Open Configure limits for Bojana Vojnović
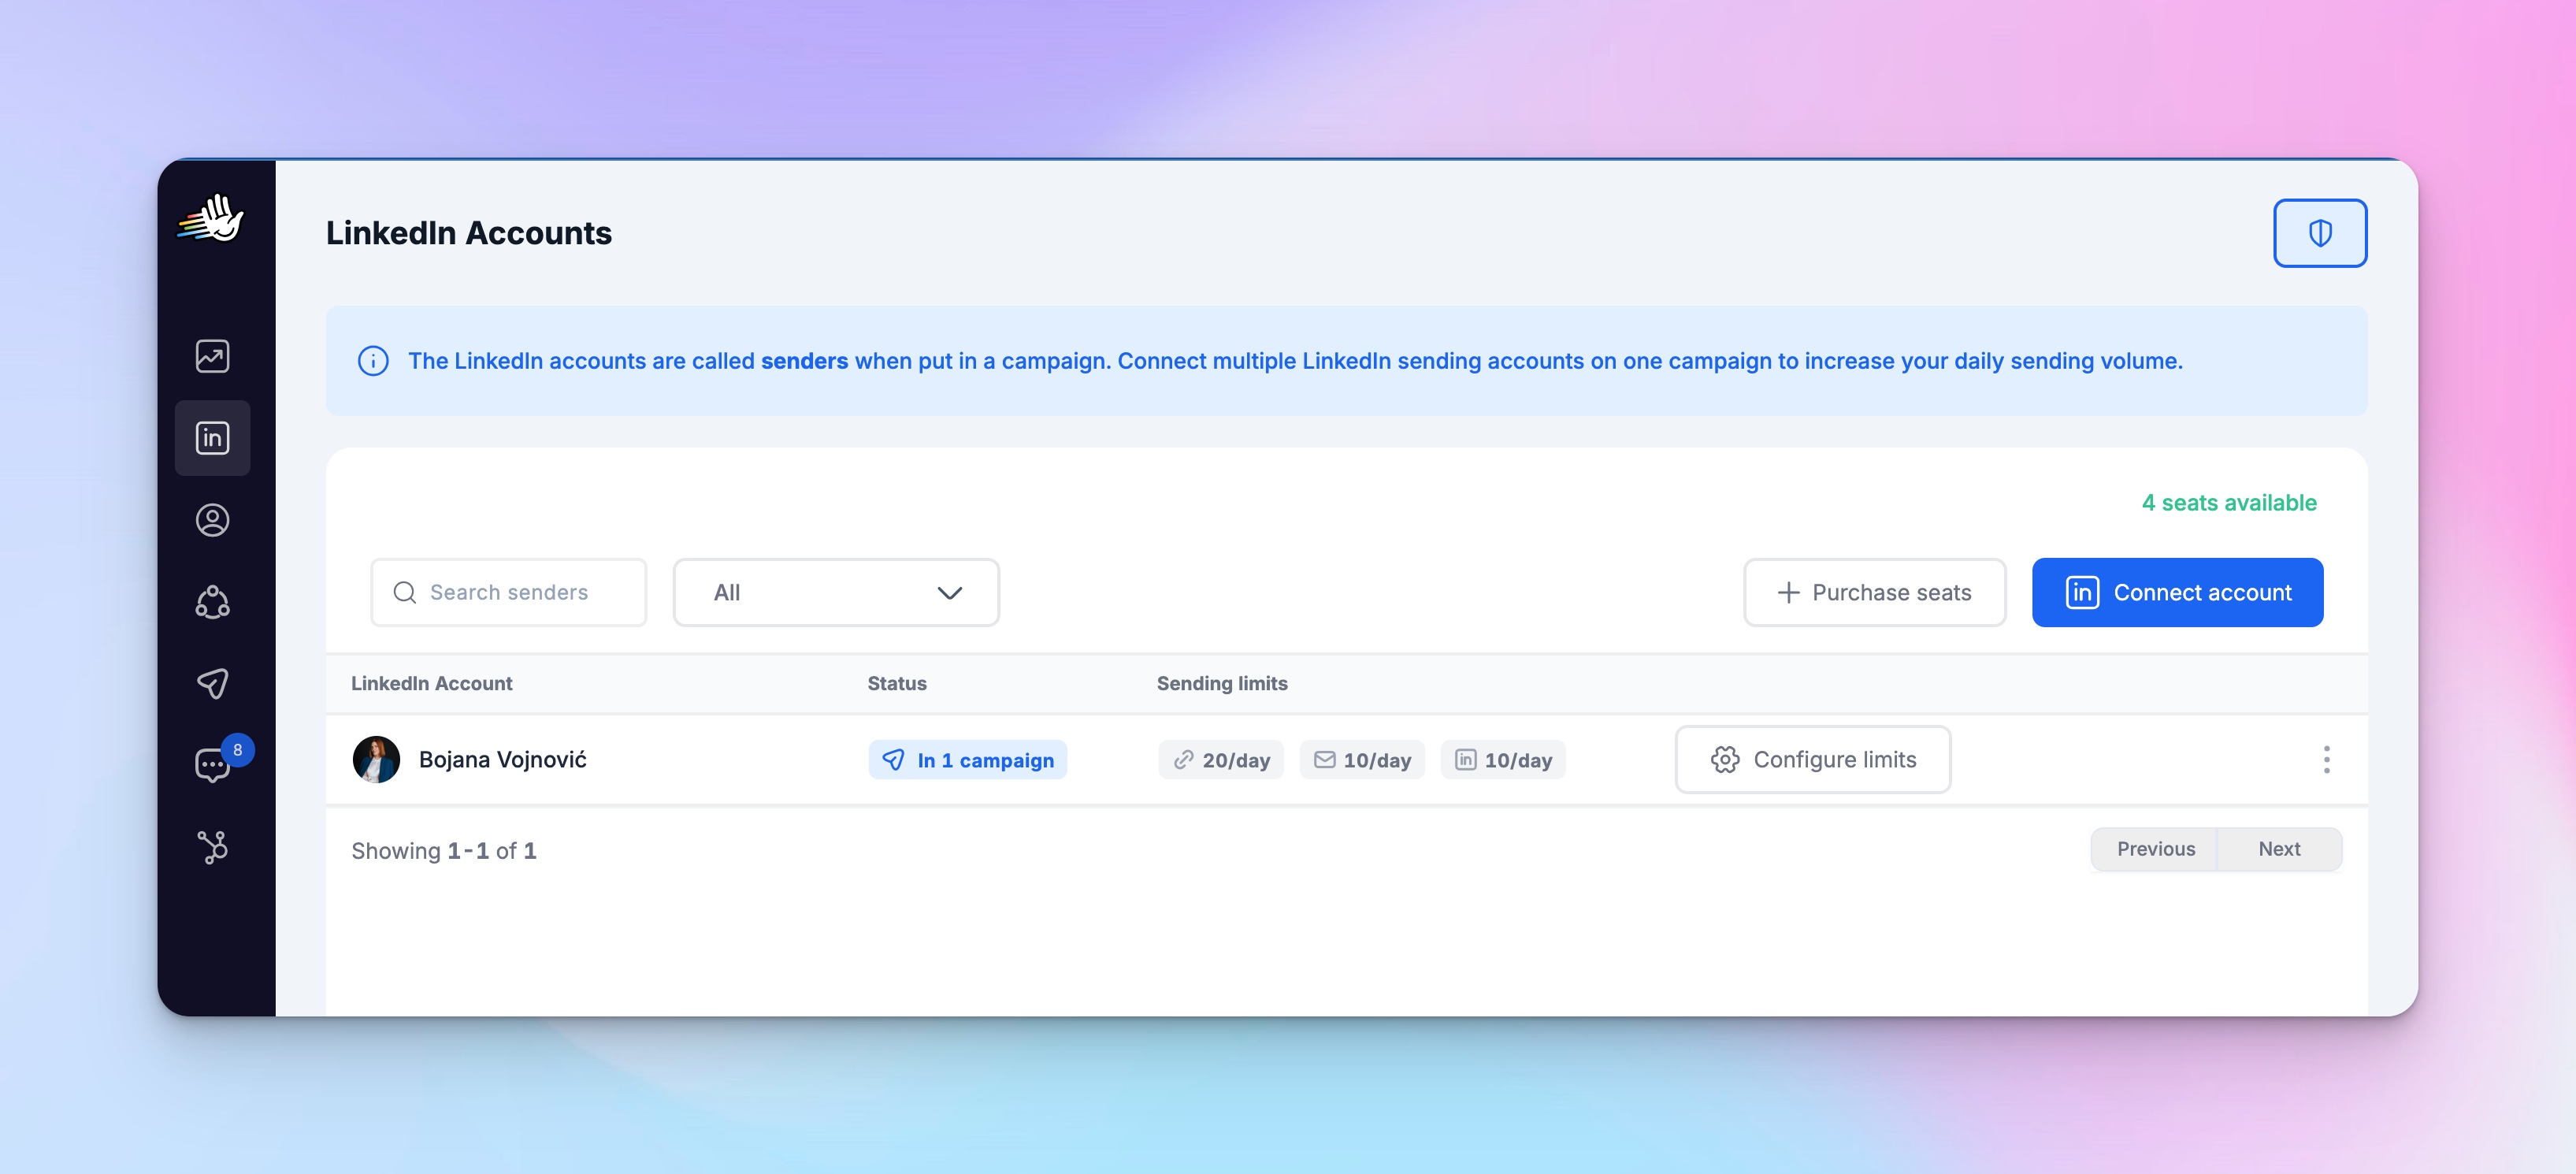The image size is (2576, 1174). click(x=1813, y=760)
